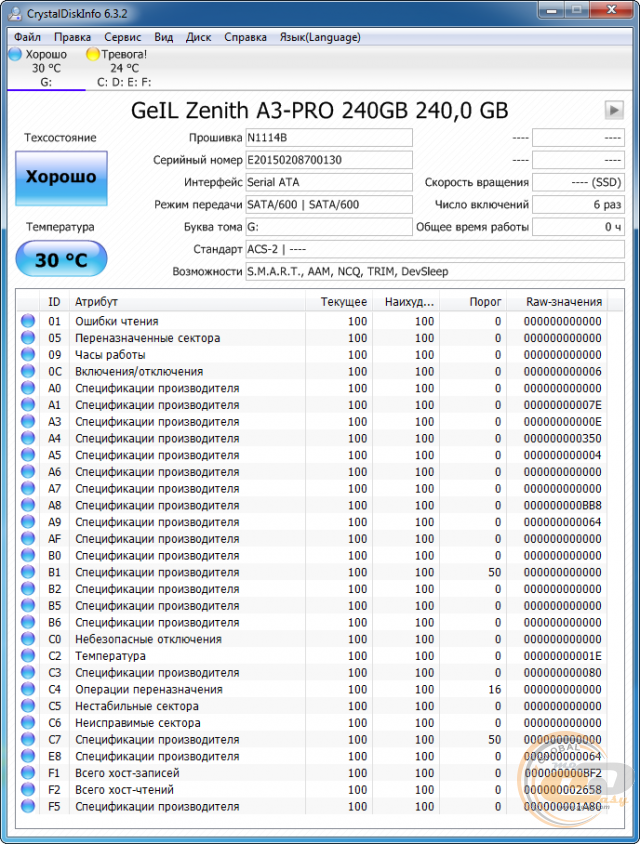Open the Вид menu
This screenshot has height=844, width=640.
164,37
